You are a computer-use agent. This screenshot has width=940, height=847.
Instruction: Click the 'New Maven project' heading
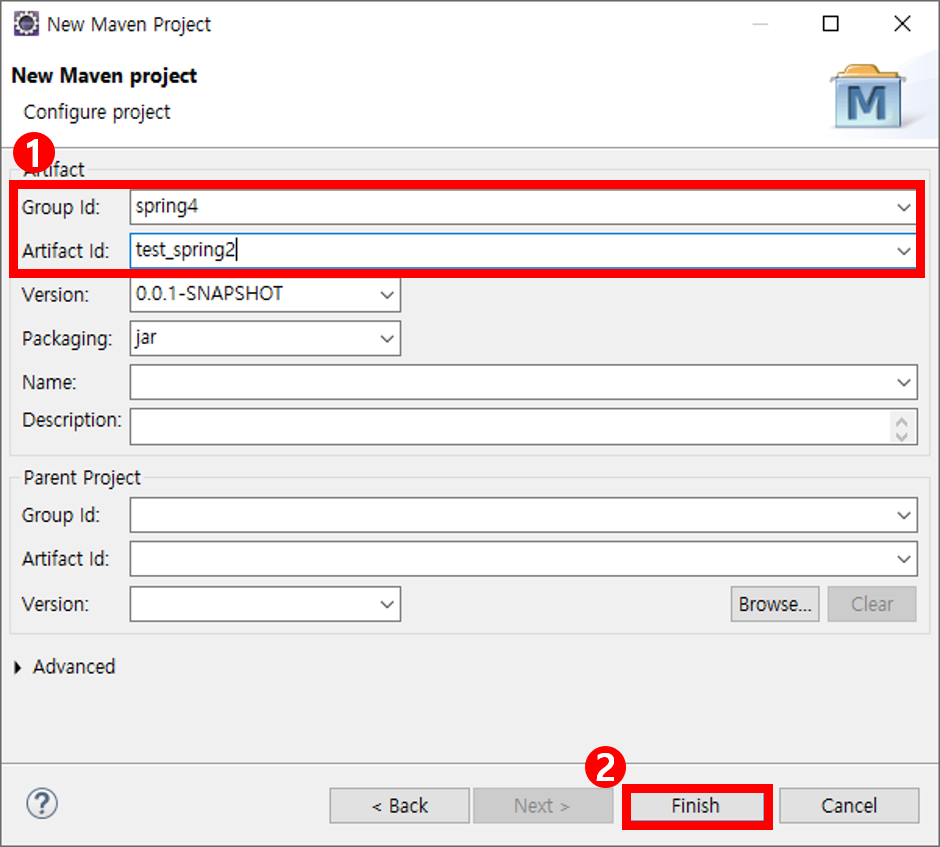pos(104,76)
